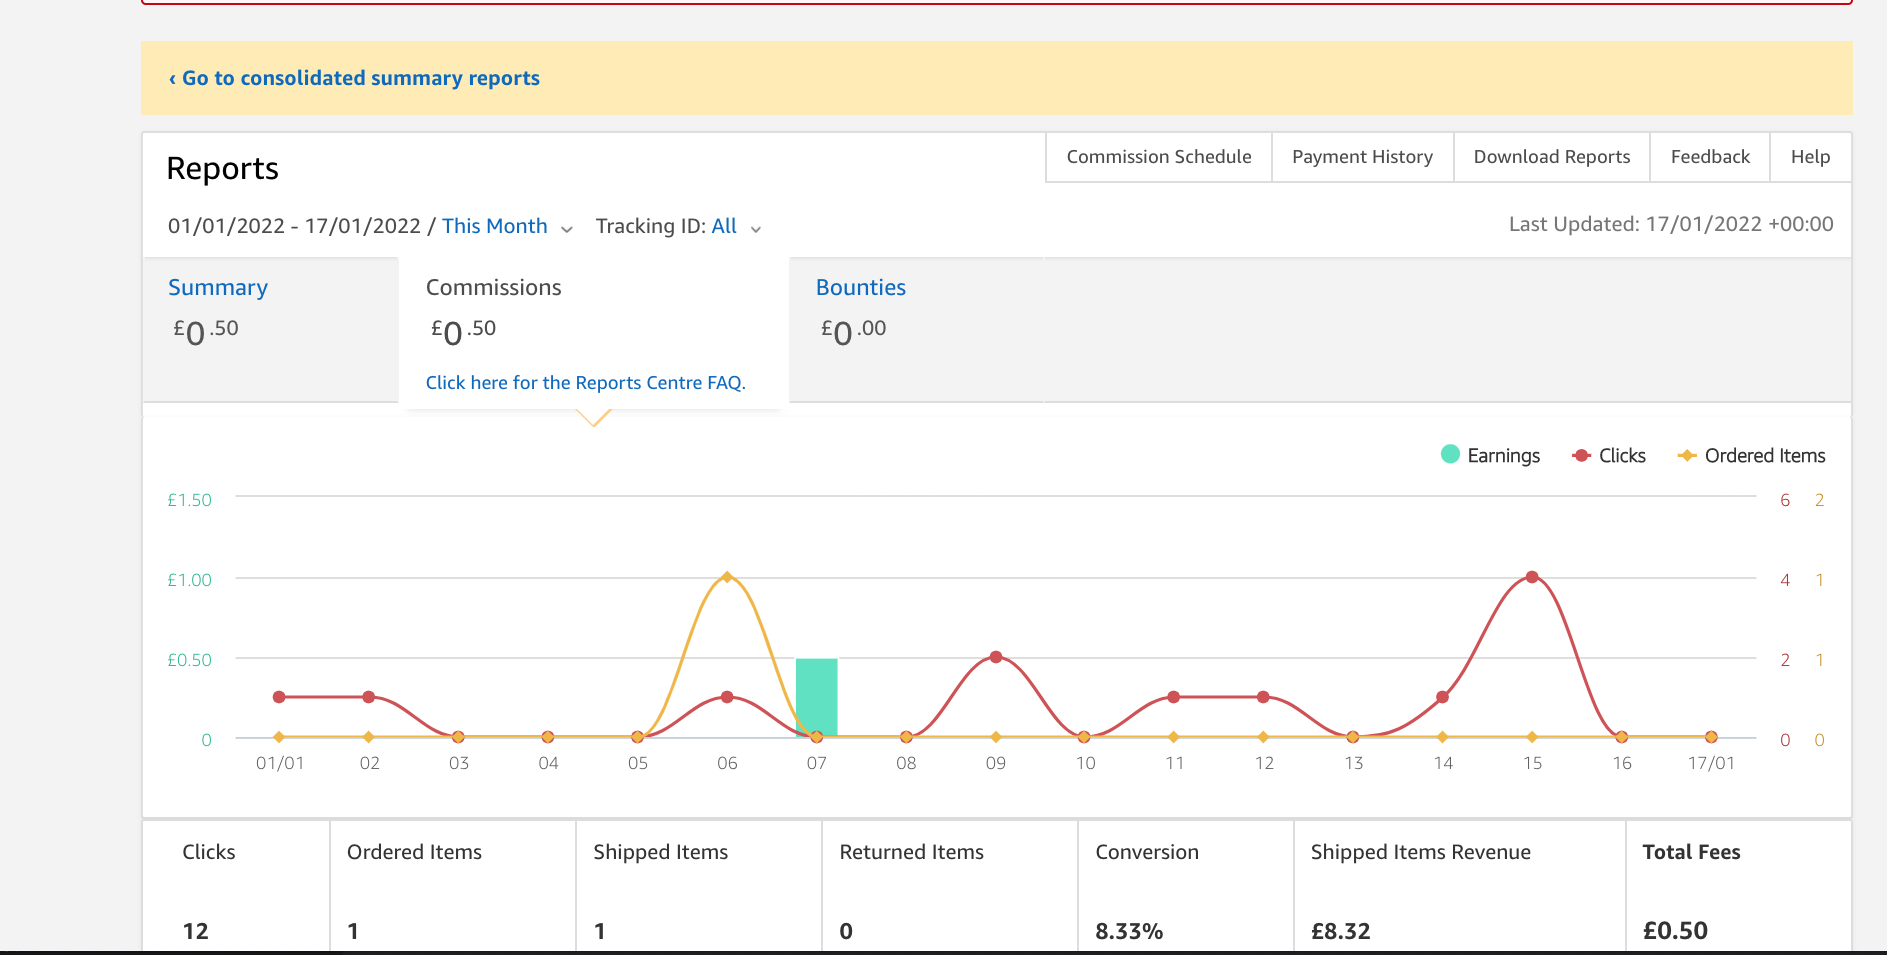Click the Last Updated timestamp text
The width and height of the screenshot is (1887, 955).
point(1671,224)
